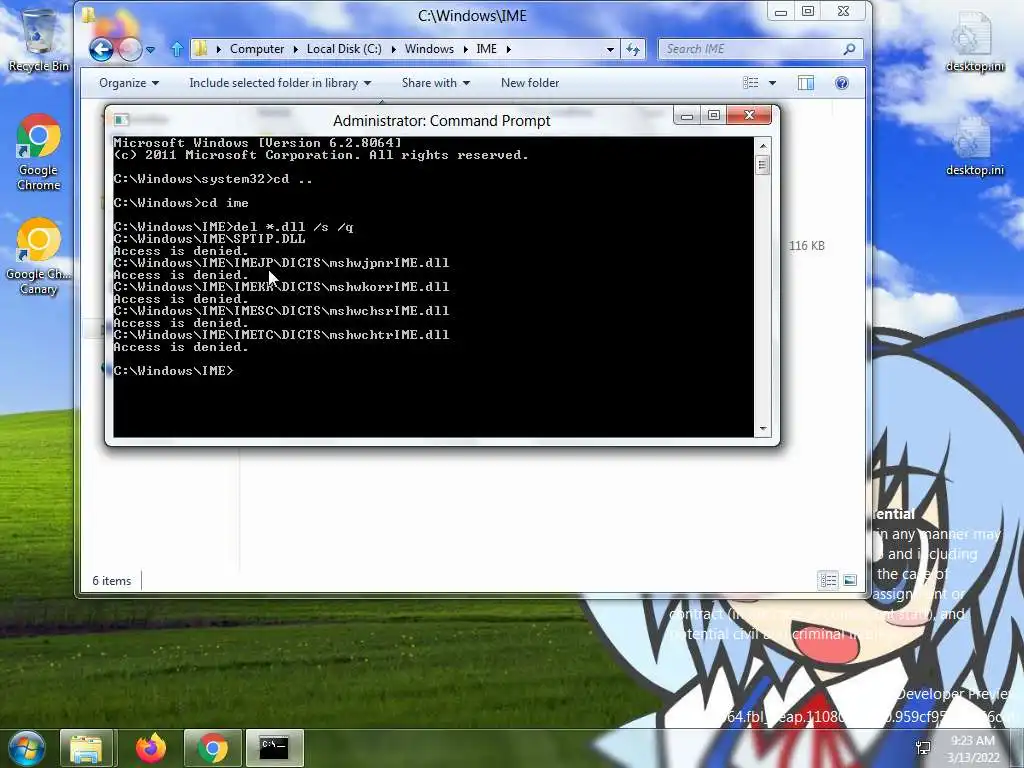Open the Google Chrome Canary desktop shortcut
Screen dimensions: 1024x768
point(38,257)
